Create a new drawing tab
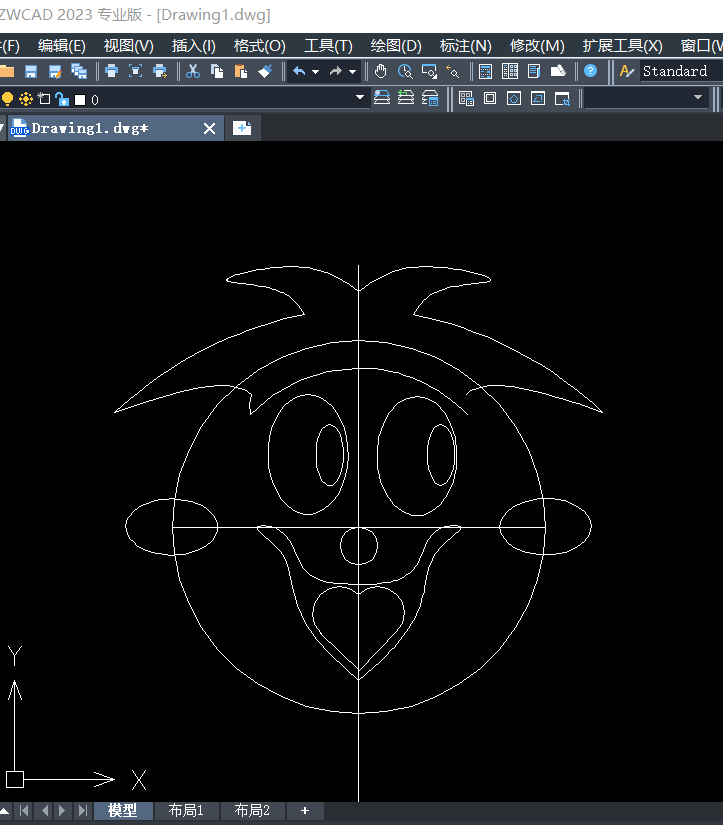The image size is (723, 825). (x=242, y=128)
